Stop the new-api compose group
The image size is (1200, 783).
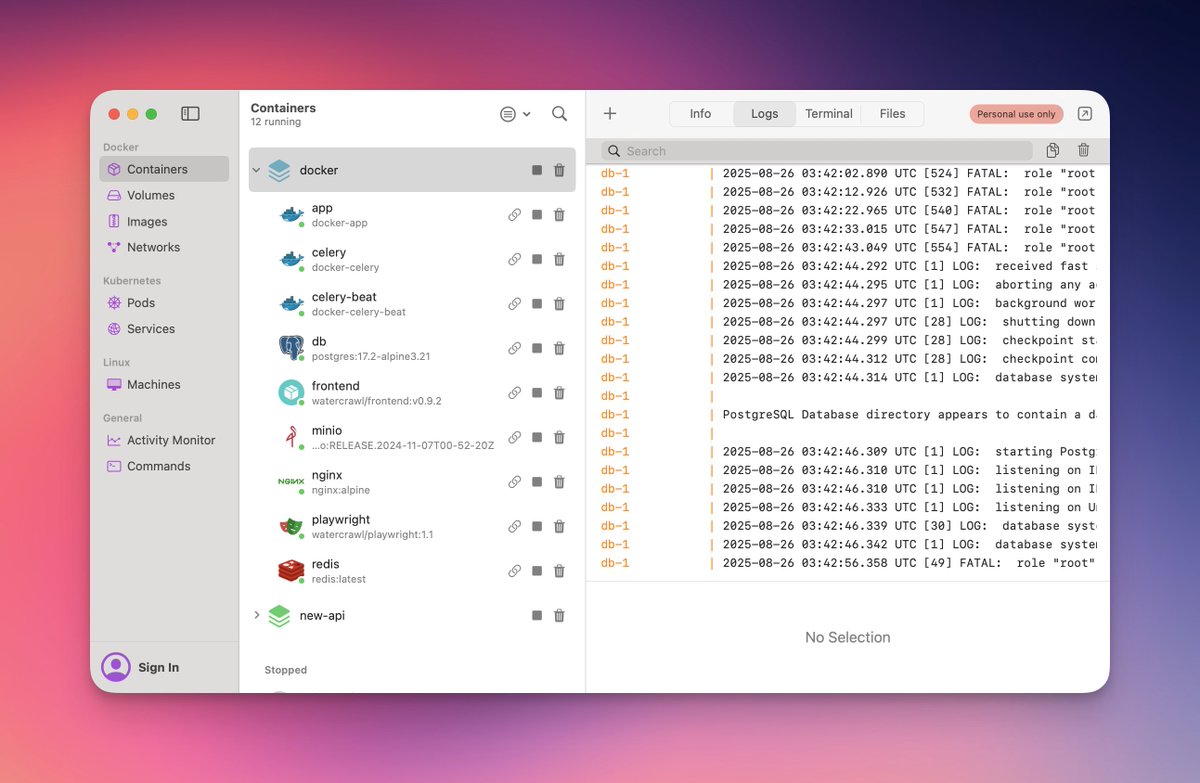point(537,616)
